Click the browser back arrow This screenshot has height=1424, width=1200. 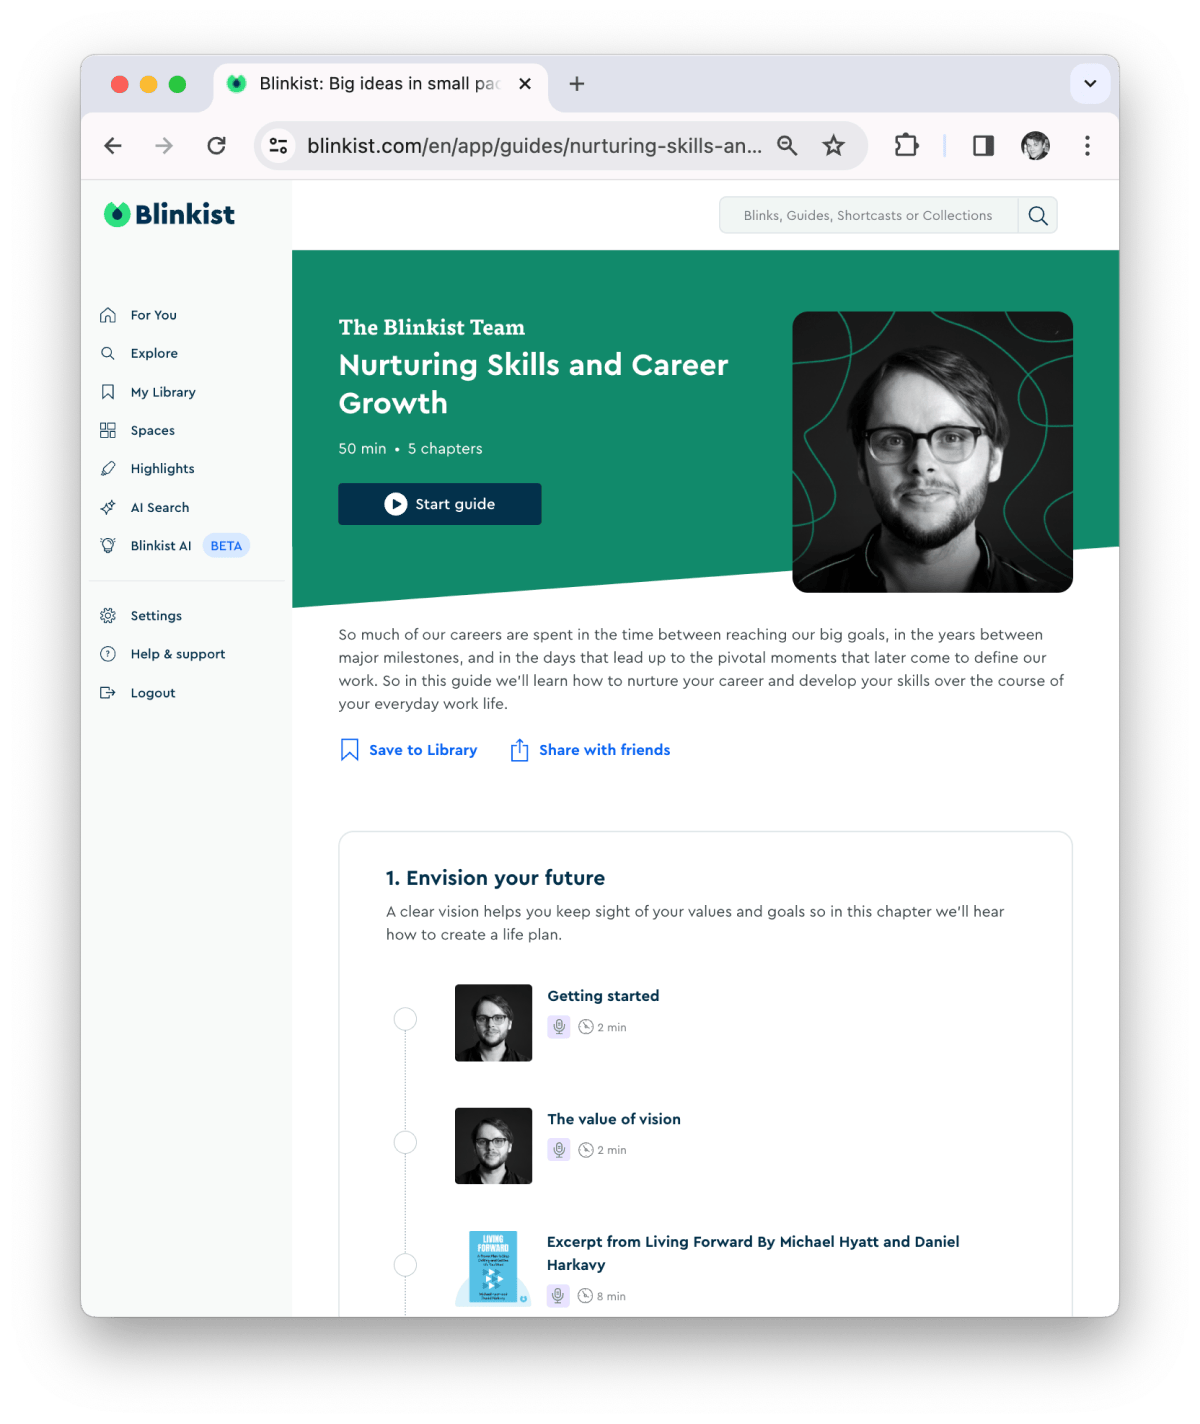113,146
